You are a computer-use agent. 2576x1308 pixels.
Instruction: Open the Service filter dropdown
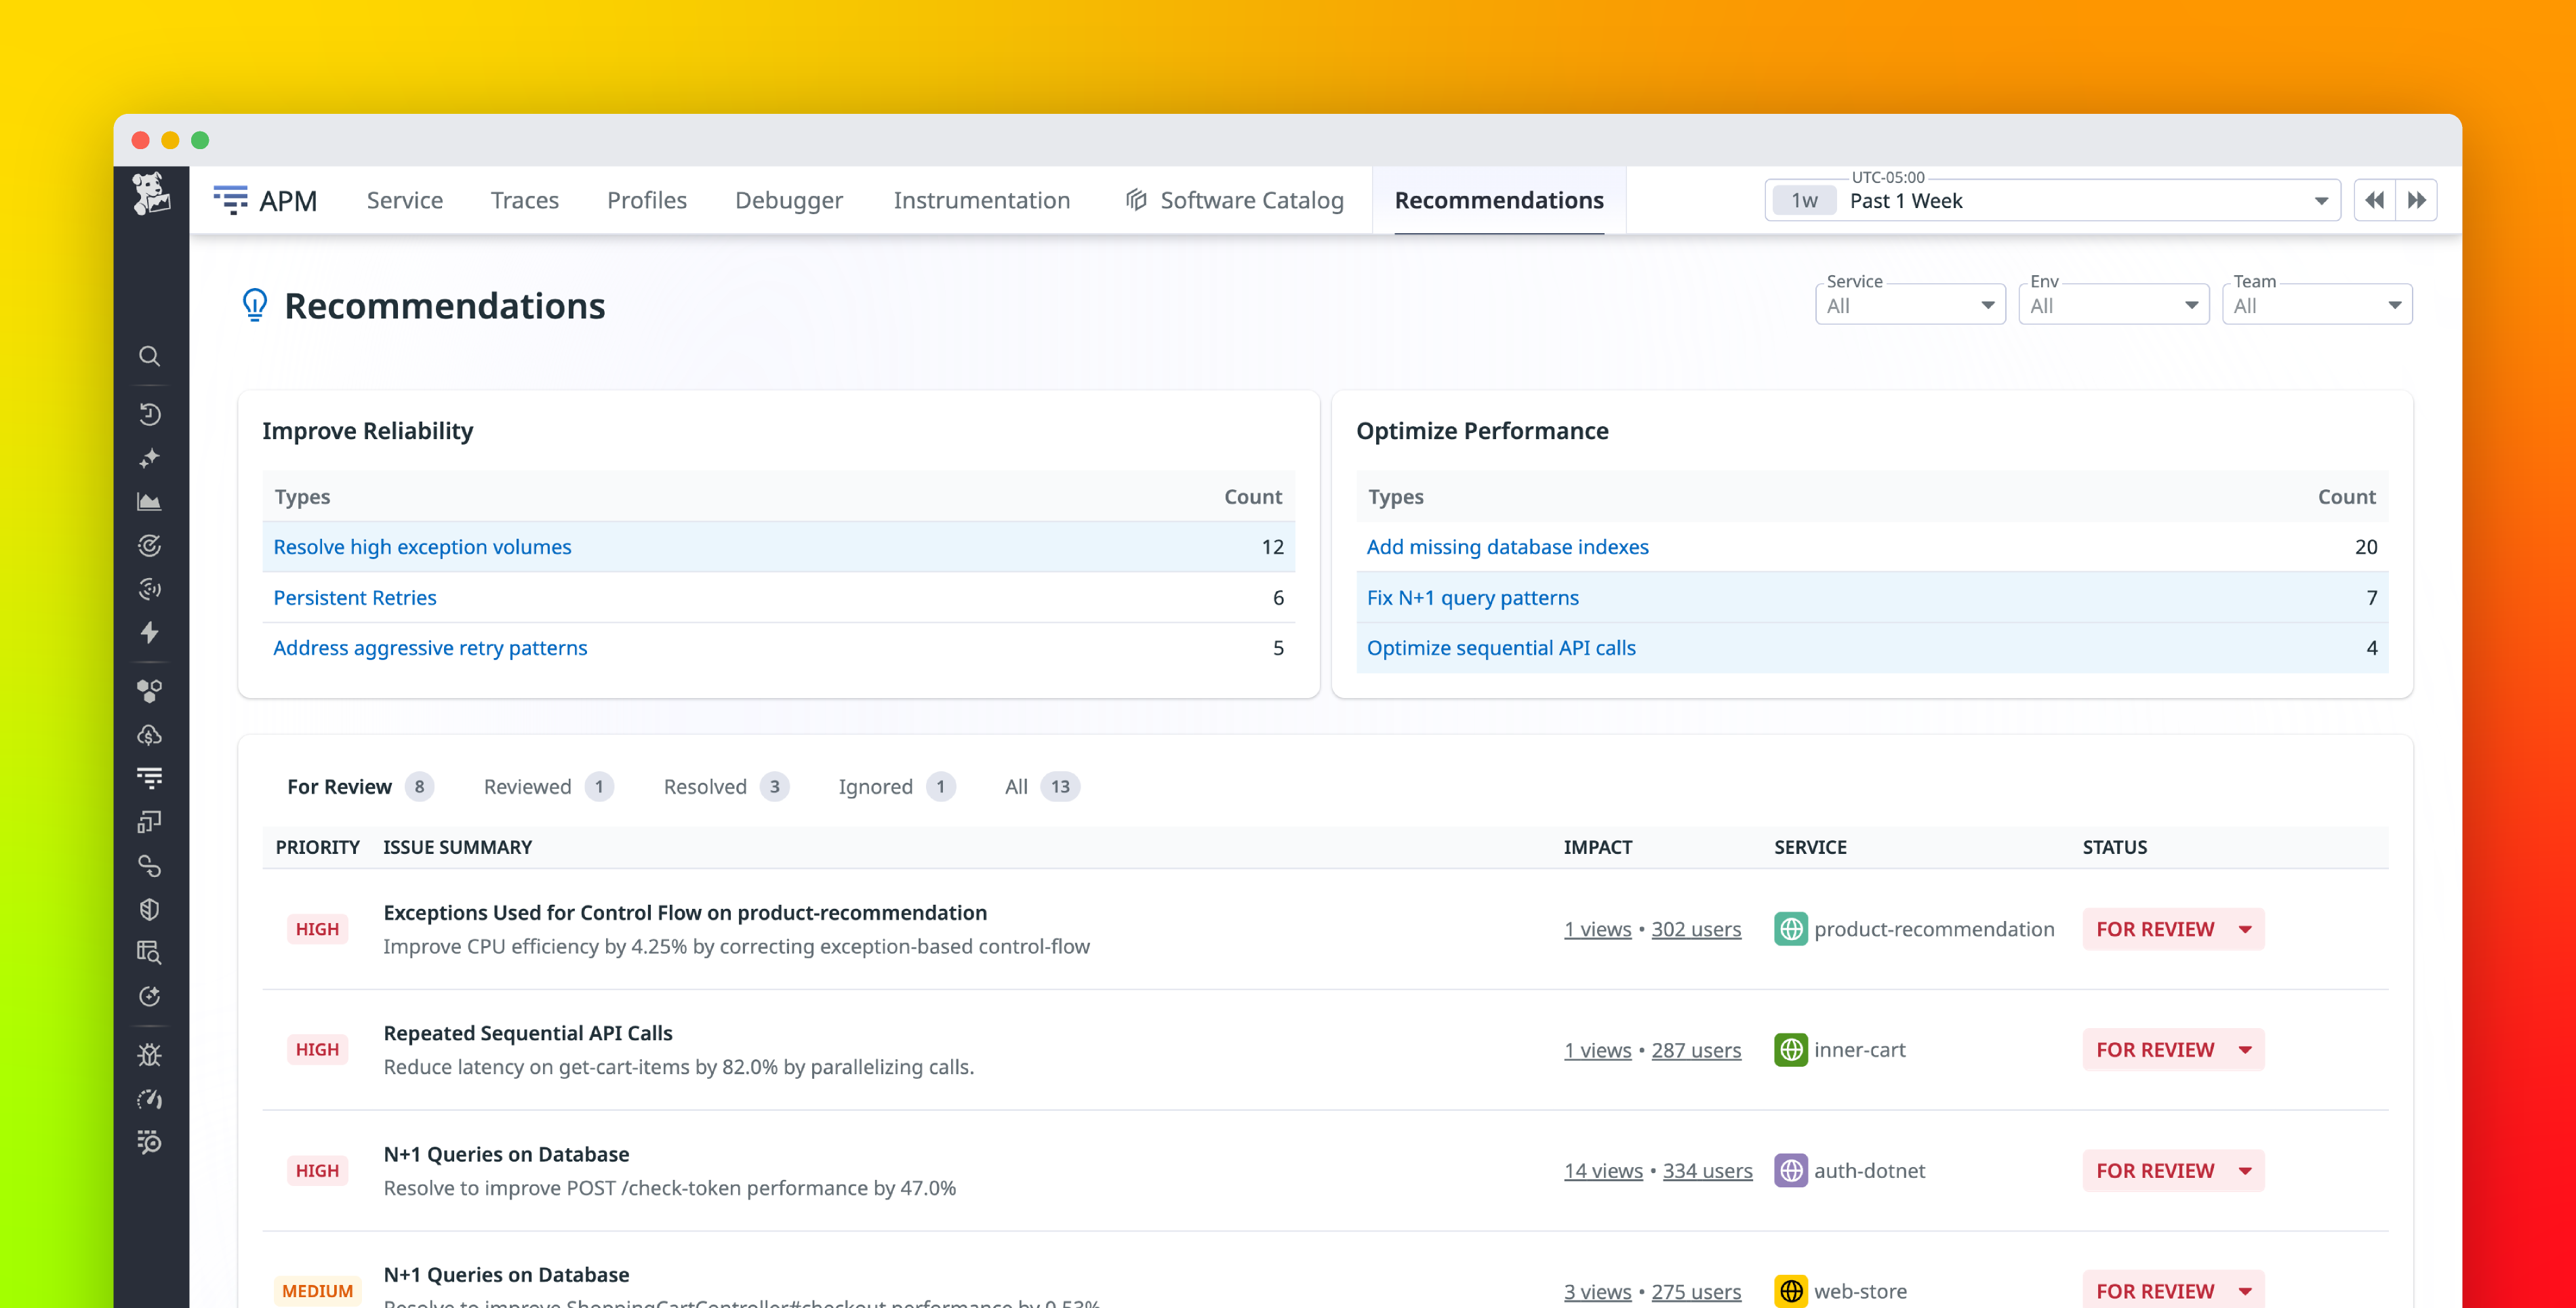[1910, 305]
